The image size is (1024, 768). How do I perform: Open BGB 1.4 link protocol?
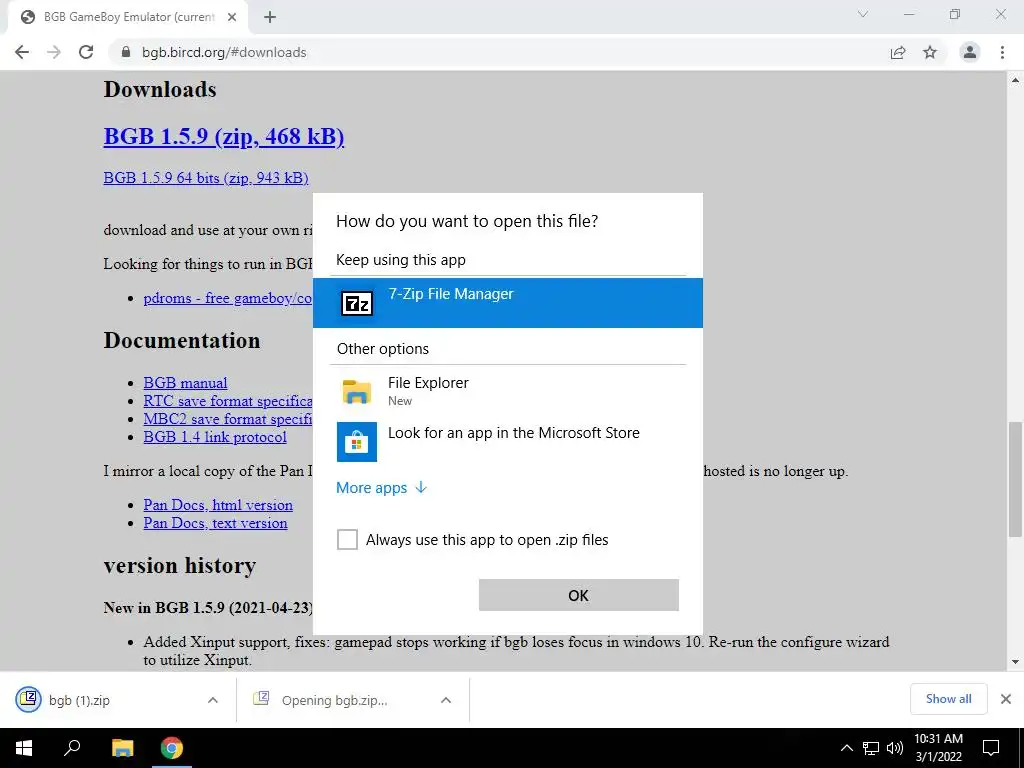[x=215, y=437]
